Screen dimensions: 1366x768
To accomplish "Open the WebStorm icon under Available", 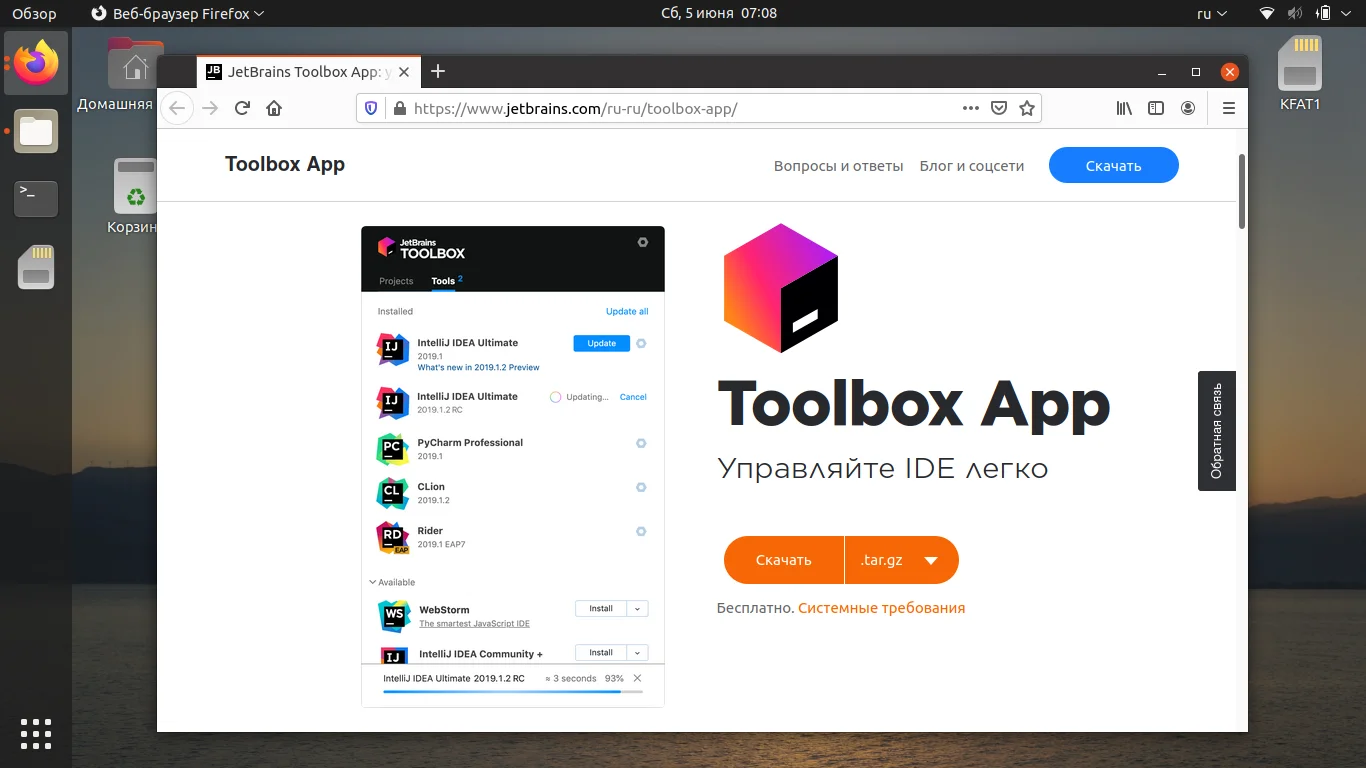I will click(393, 615).
